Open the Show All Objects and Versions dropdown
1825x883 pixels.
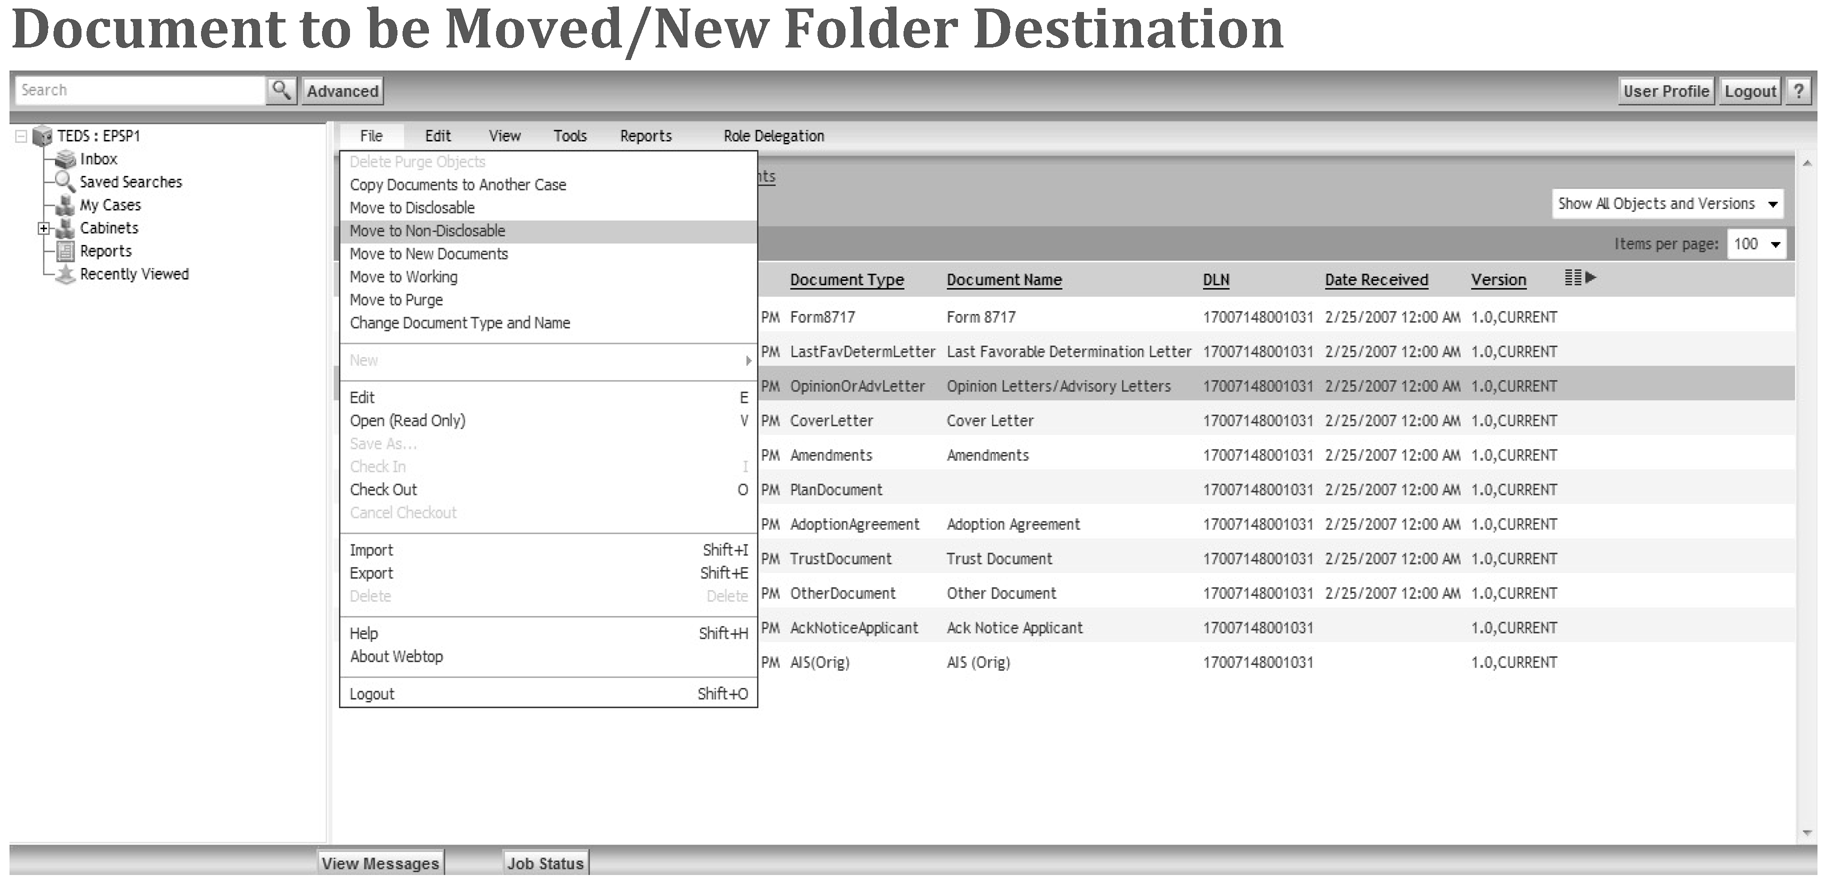[1668, 204]
